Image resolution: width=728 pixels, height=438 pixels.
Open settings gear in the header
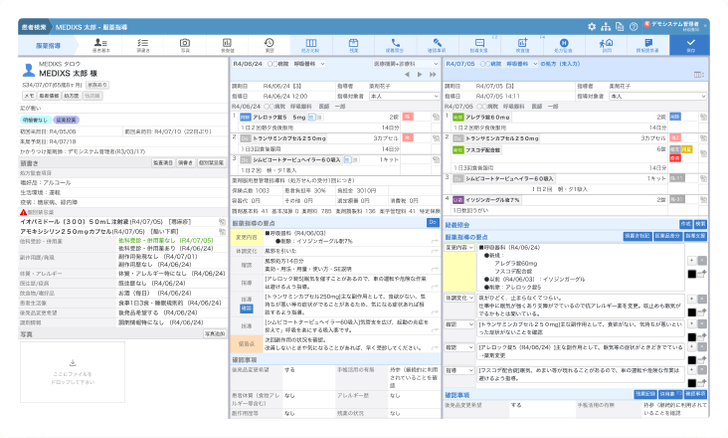592,27
